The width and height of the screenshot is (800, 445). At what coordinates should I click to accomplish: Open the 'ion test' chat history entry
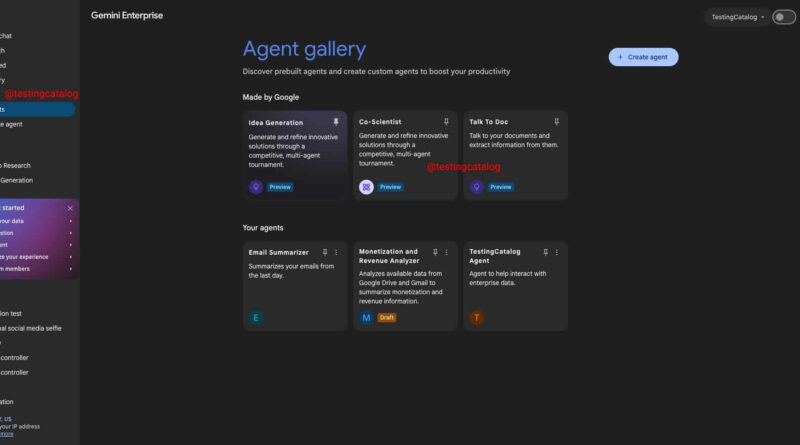[38, 313]
